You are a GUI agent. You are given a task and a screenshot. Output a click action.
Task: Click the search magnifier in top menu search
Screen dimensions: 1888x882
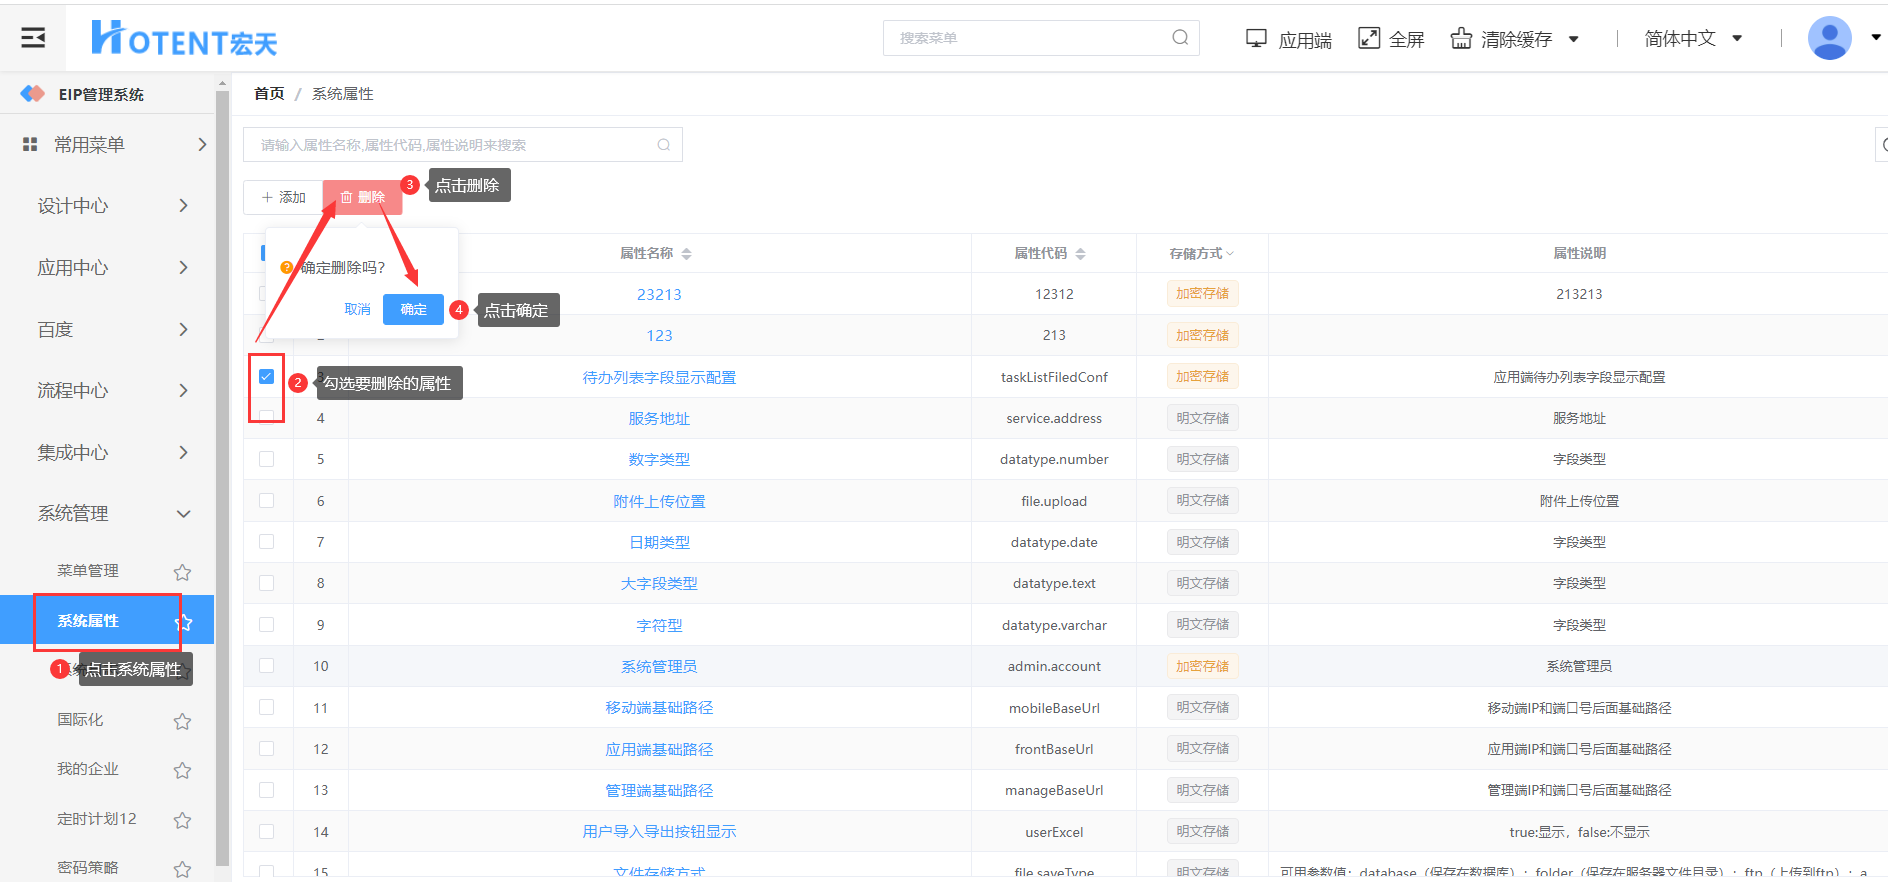click(x=1180, y=38)
